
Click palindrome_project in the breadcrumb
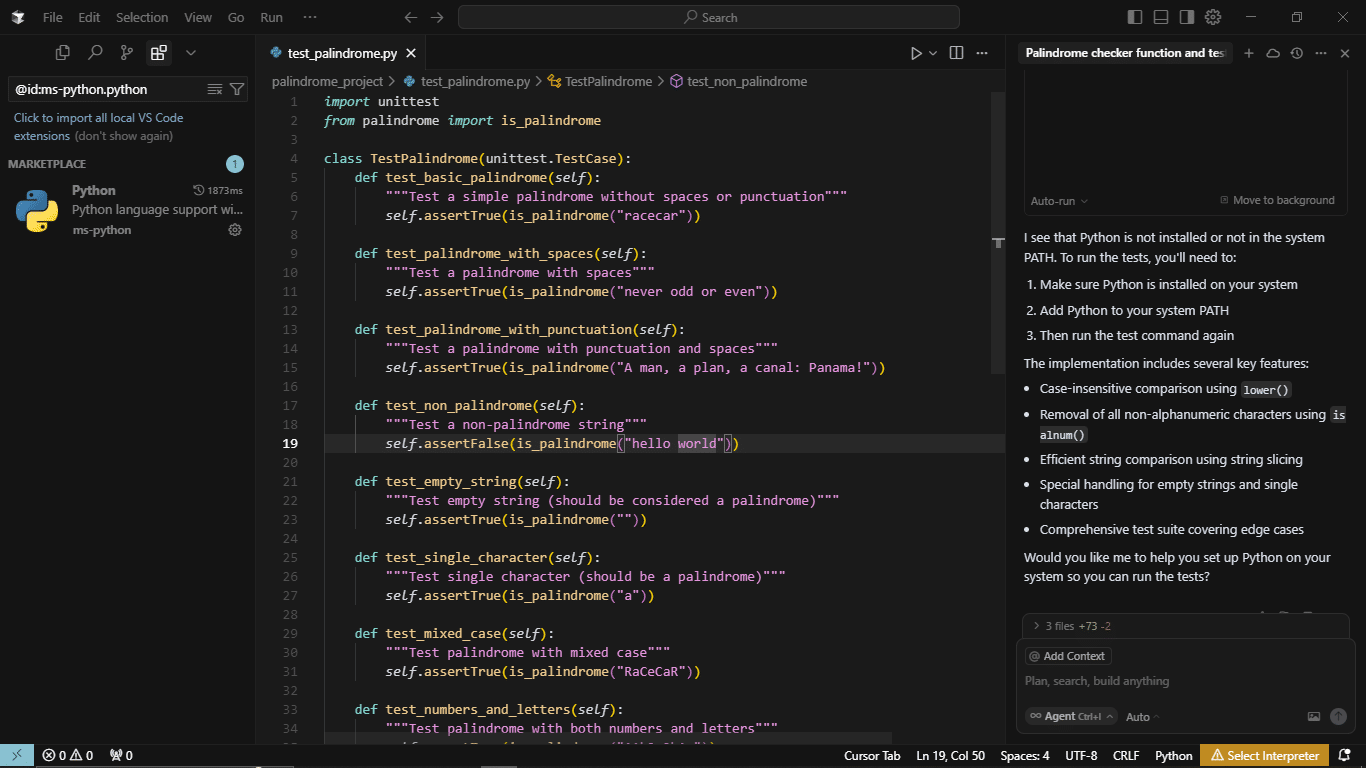tap(327, 81)
